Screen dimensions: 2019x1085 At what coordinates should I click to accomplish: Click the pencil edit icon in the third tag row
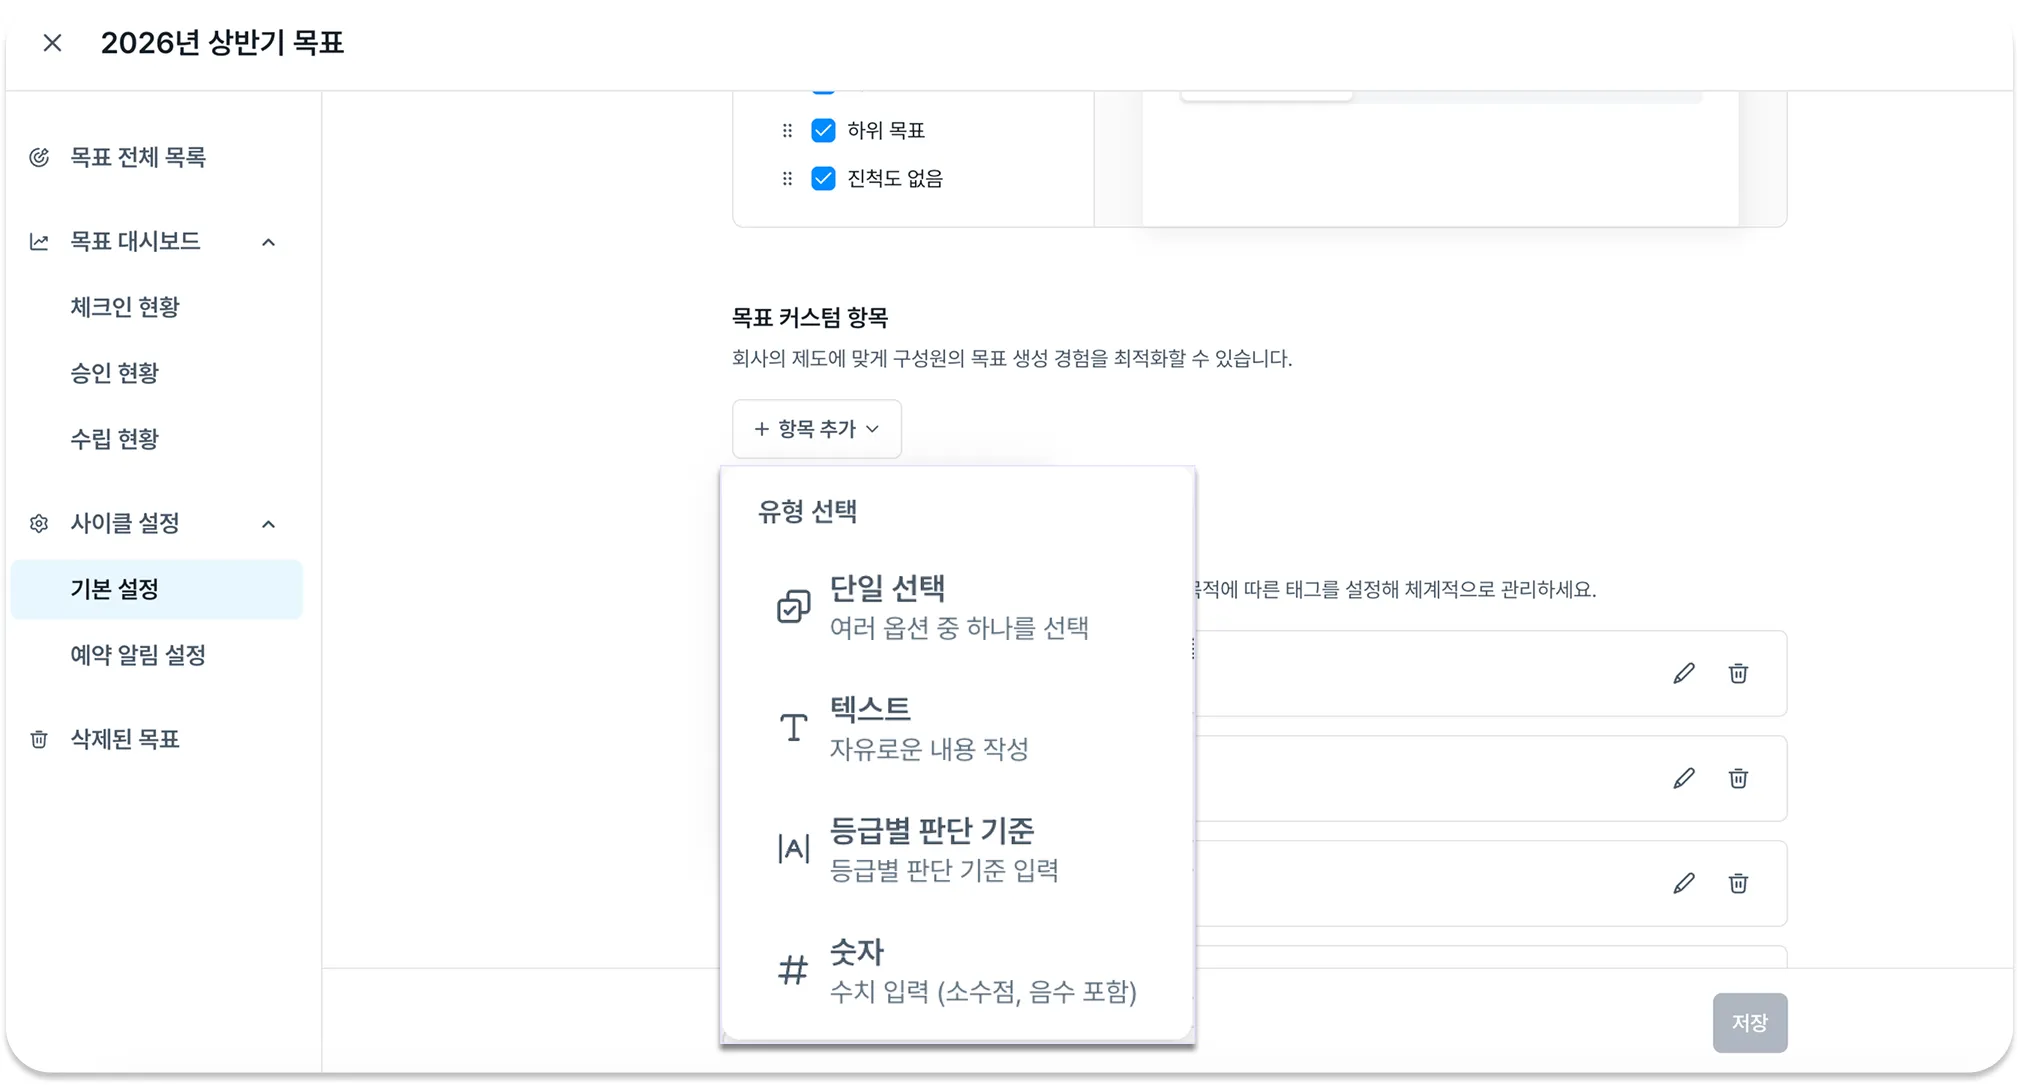point(1684,883)
